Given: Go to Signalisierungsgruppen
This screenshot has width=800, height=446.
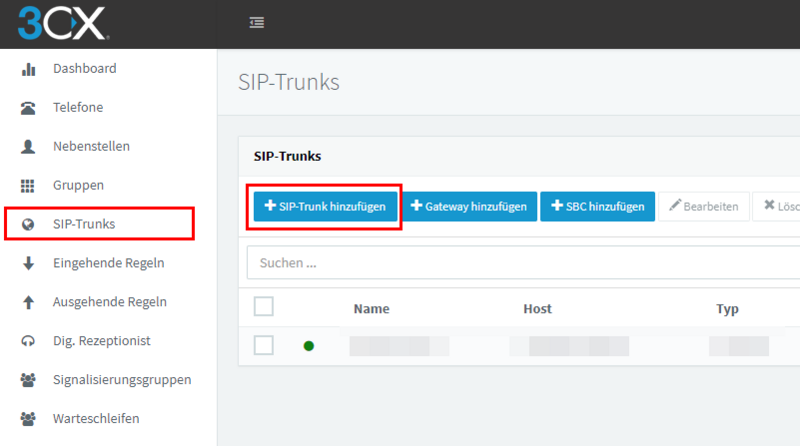Looking at the screenshot, I should (122, 379).
